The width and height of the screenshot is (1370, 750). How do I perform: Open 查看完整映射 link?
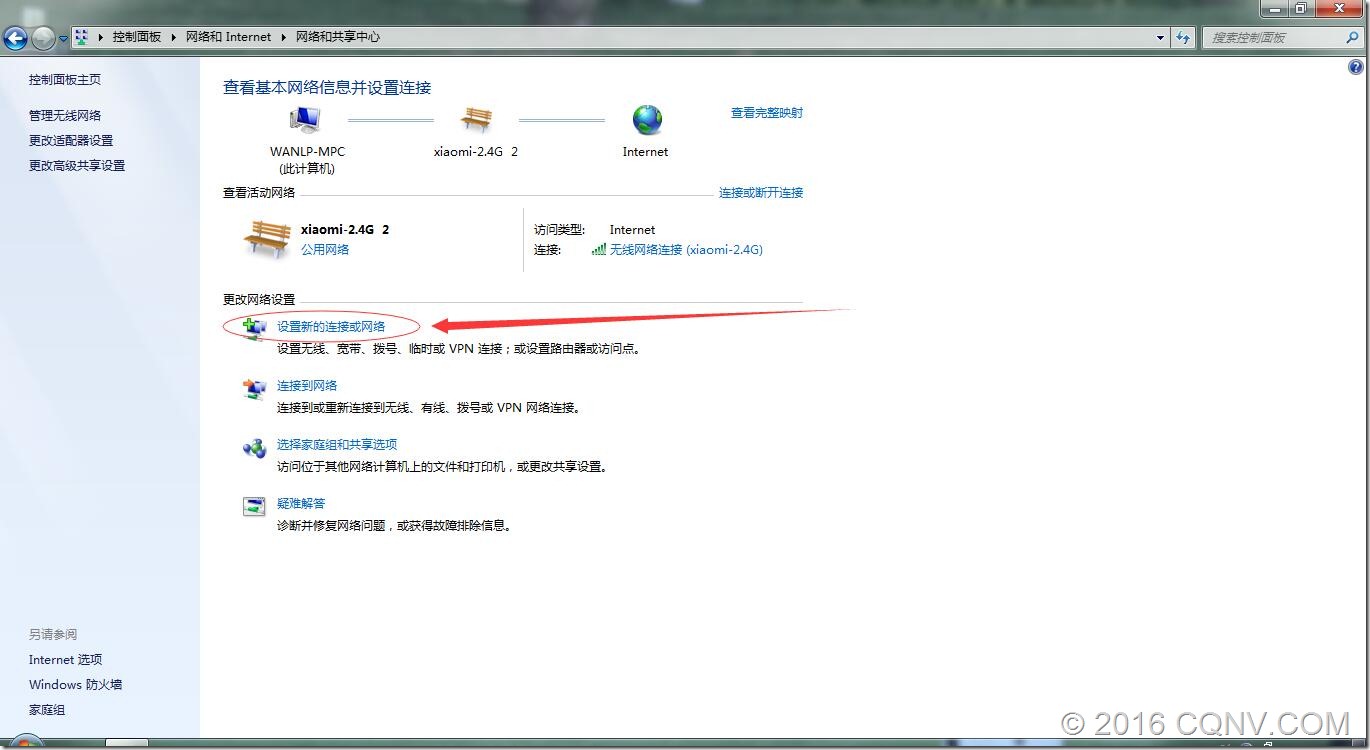767,113
